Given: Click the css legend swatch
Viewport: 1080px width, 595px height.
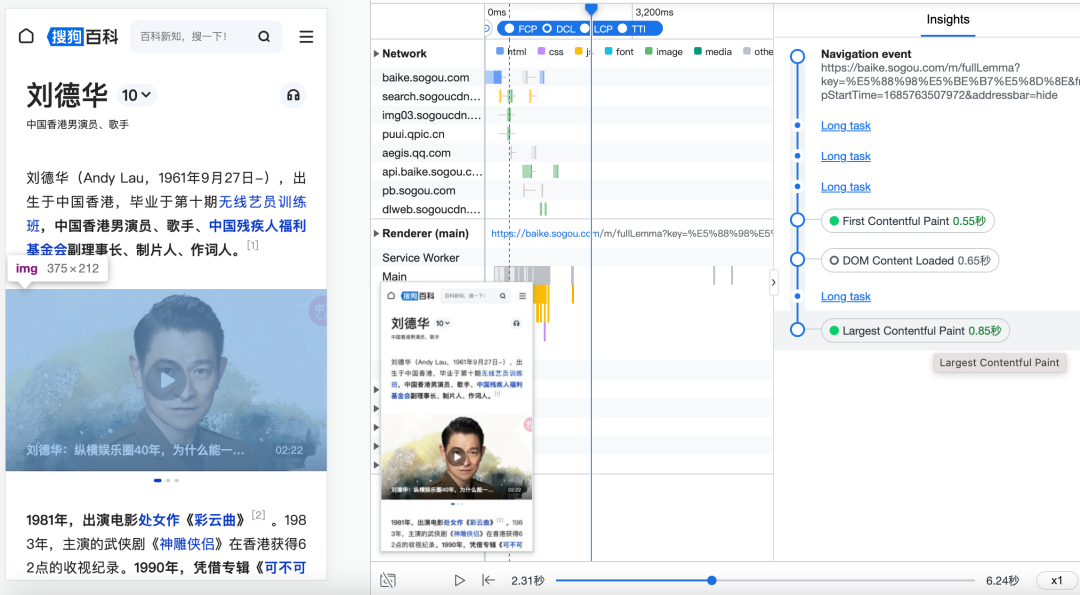Looking at the screenshot, I should 541,51.
